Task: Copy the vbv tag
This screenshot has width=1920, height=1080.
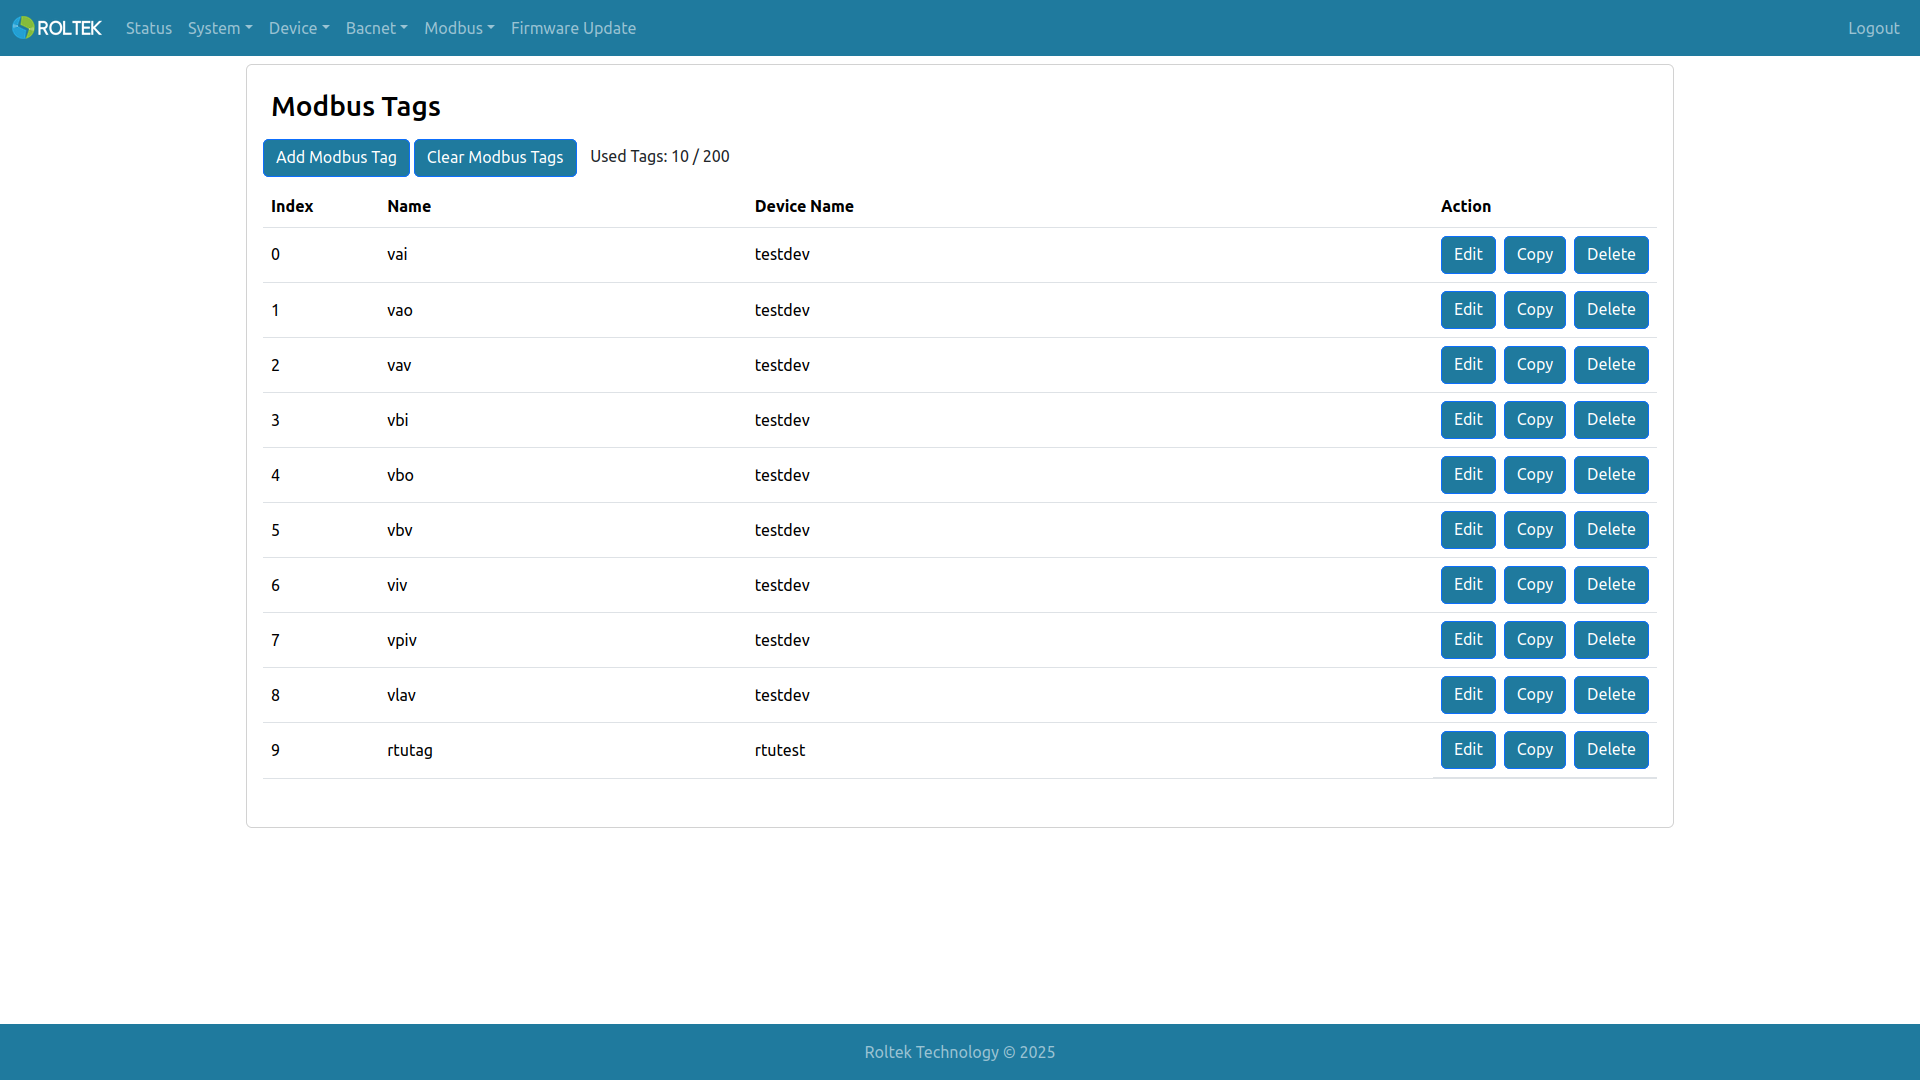Action: coord(1534,529)
